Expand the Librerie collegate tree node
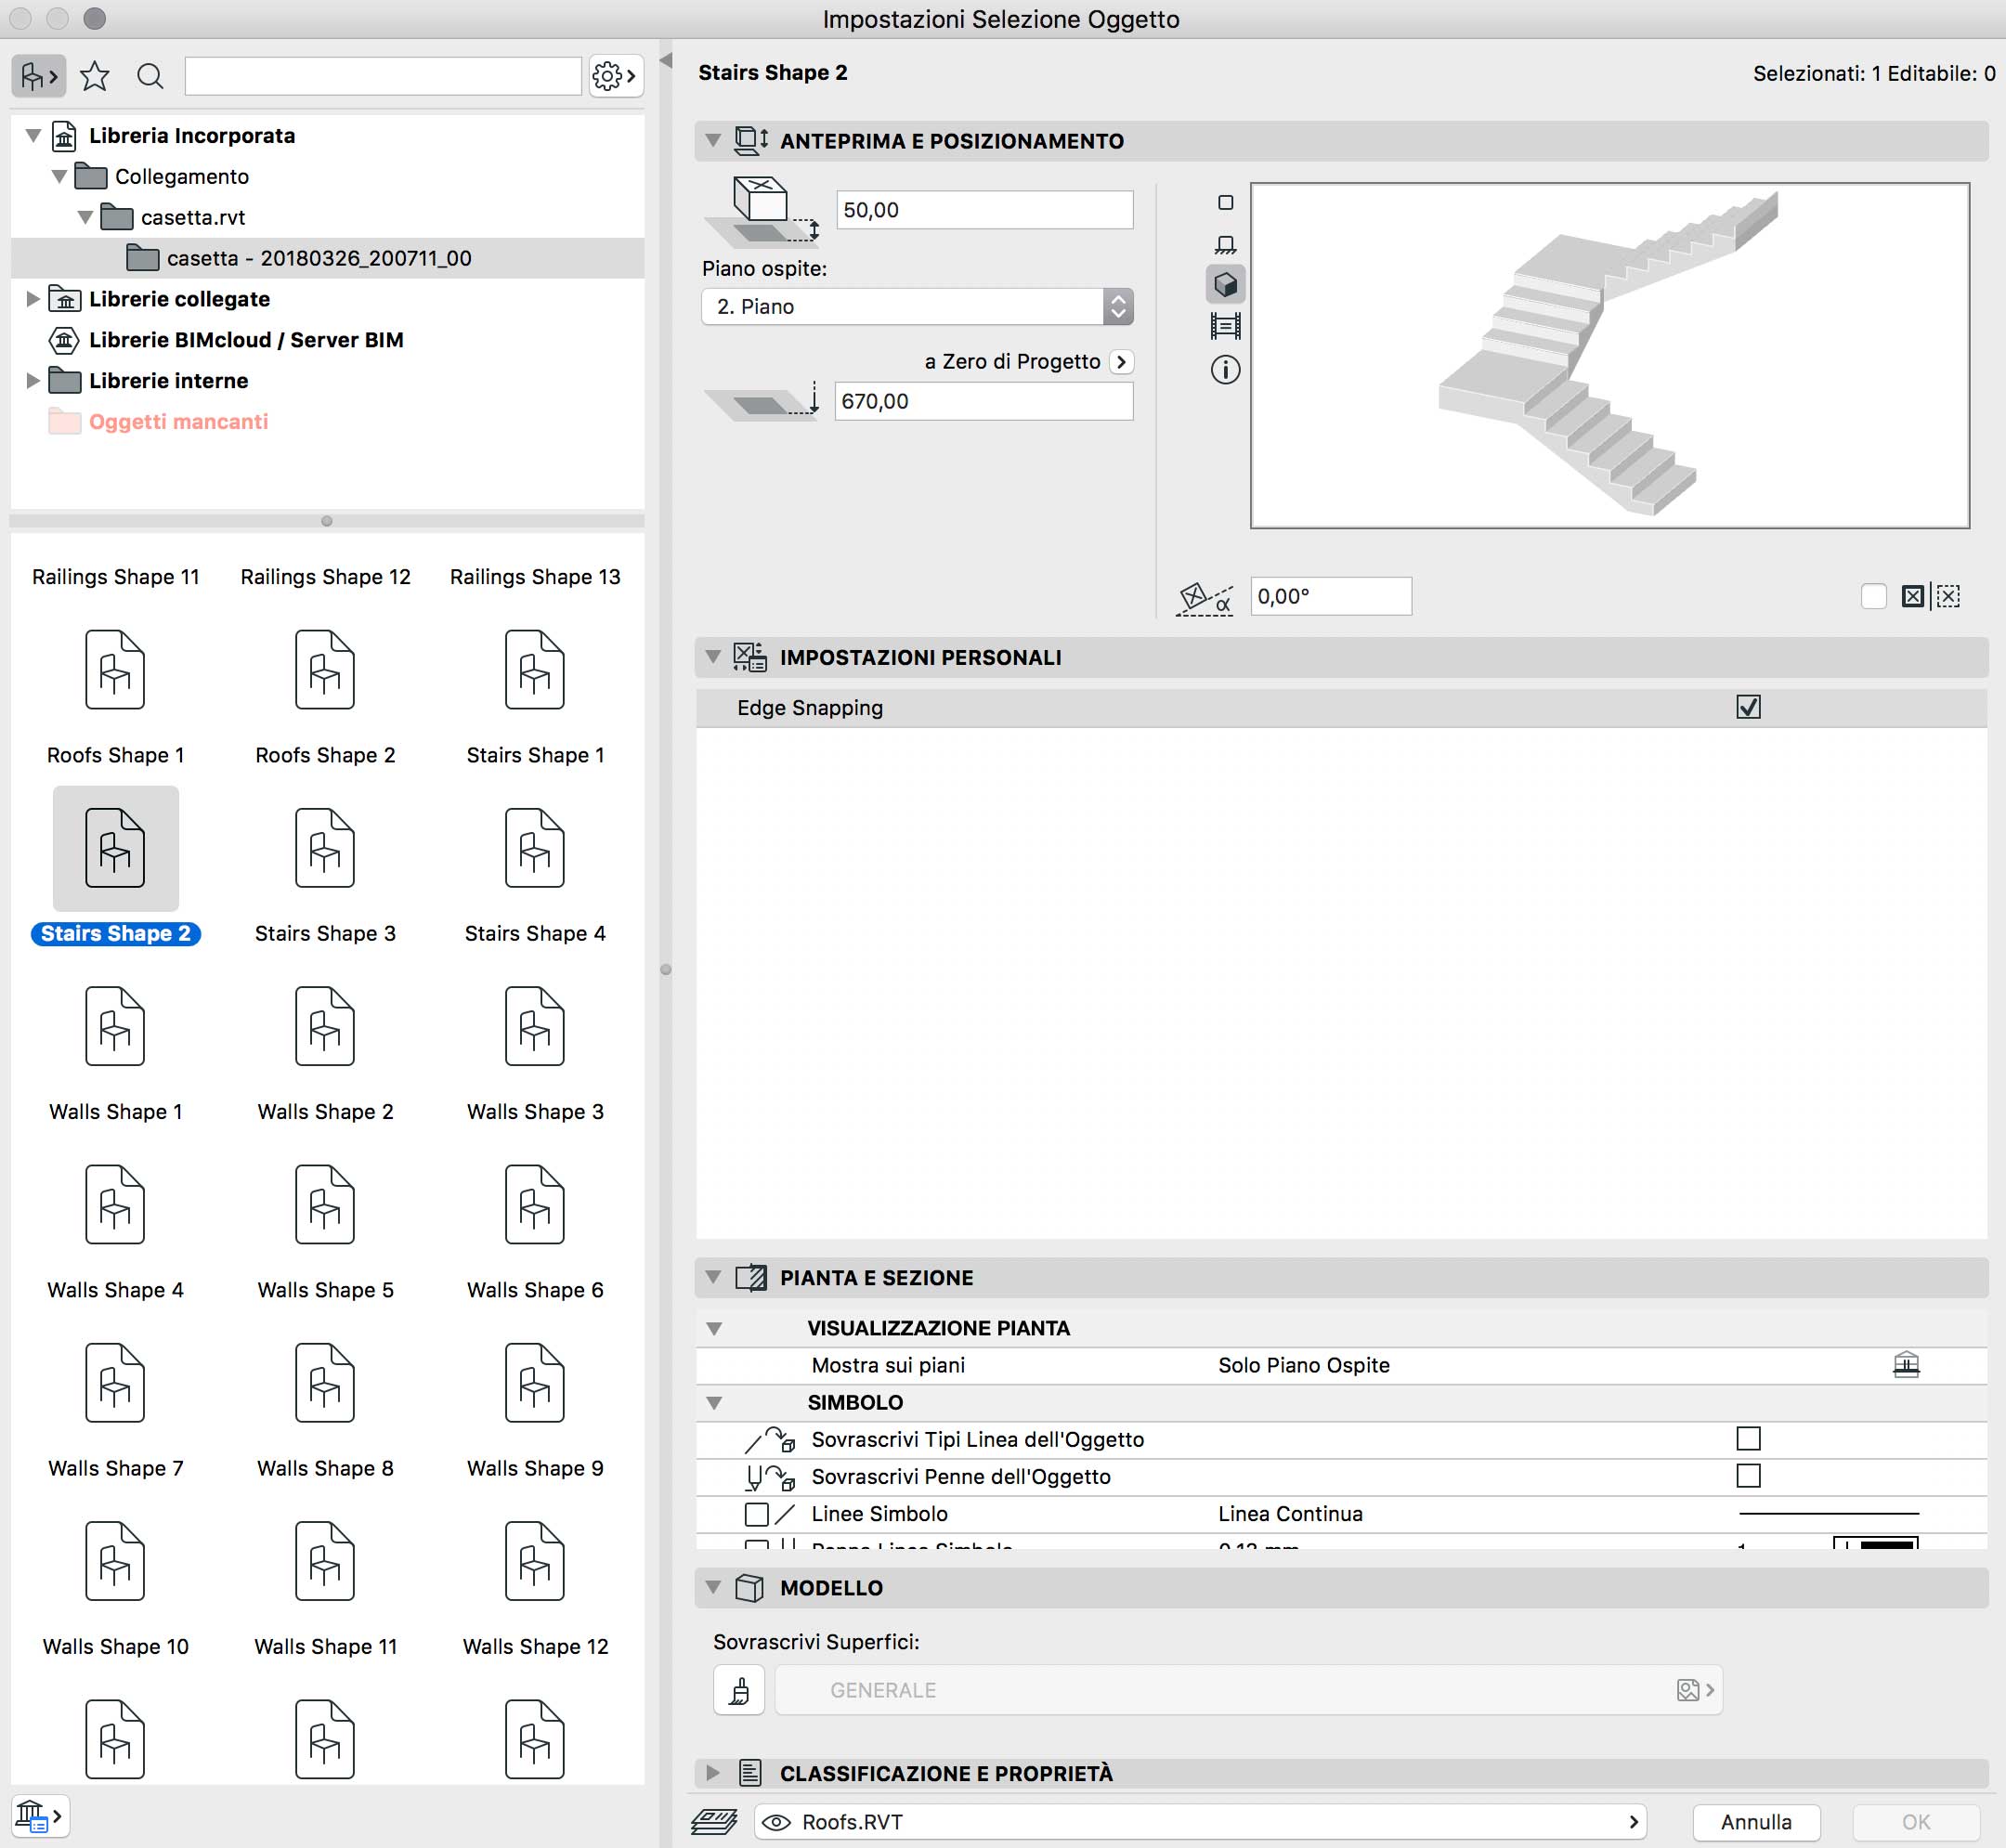This screenshot has width=2006, height=1848. [x=33, y=299]
